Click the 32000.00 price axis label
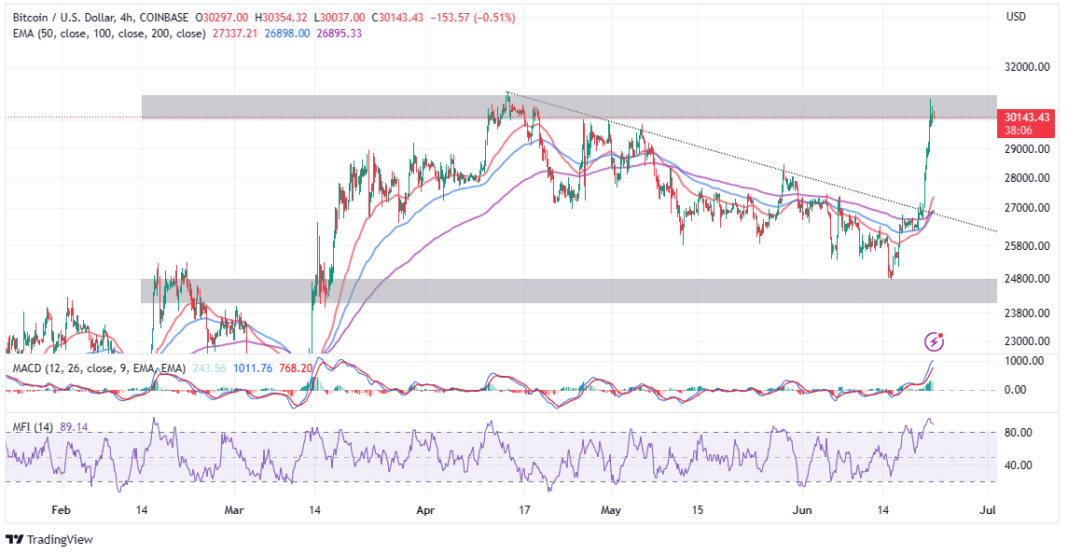The height and width of the screenshot is (555, 1068). point(1028,68)
